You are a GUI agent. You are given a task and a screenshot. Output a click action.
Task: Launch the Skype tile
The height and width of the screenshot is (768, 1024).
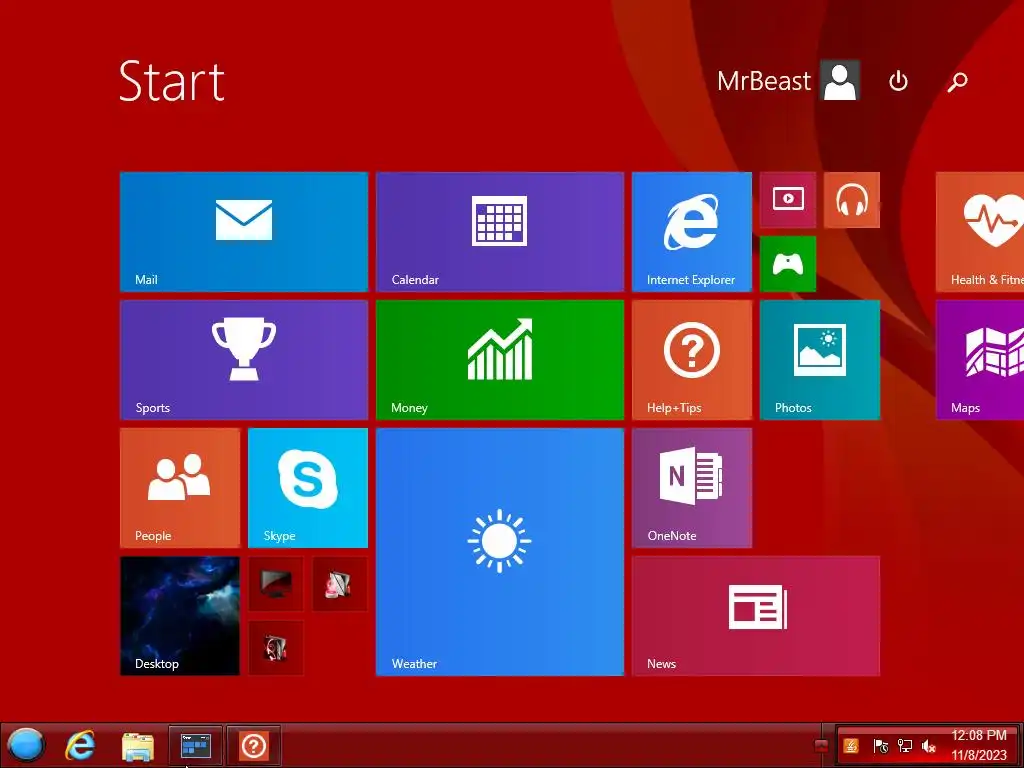[x=308, y=488]
